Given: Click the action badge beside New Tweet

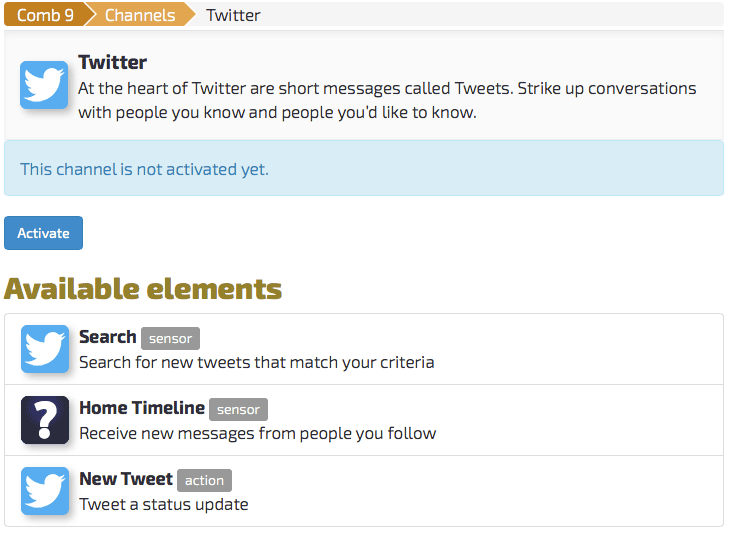Looking at the screenshot, I should 204,480.
